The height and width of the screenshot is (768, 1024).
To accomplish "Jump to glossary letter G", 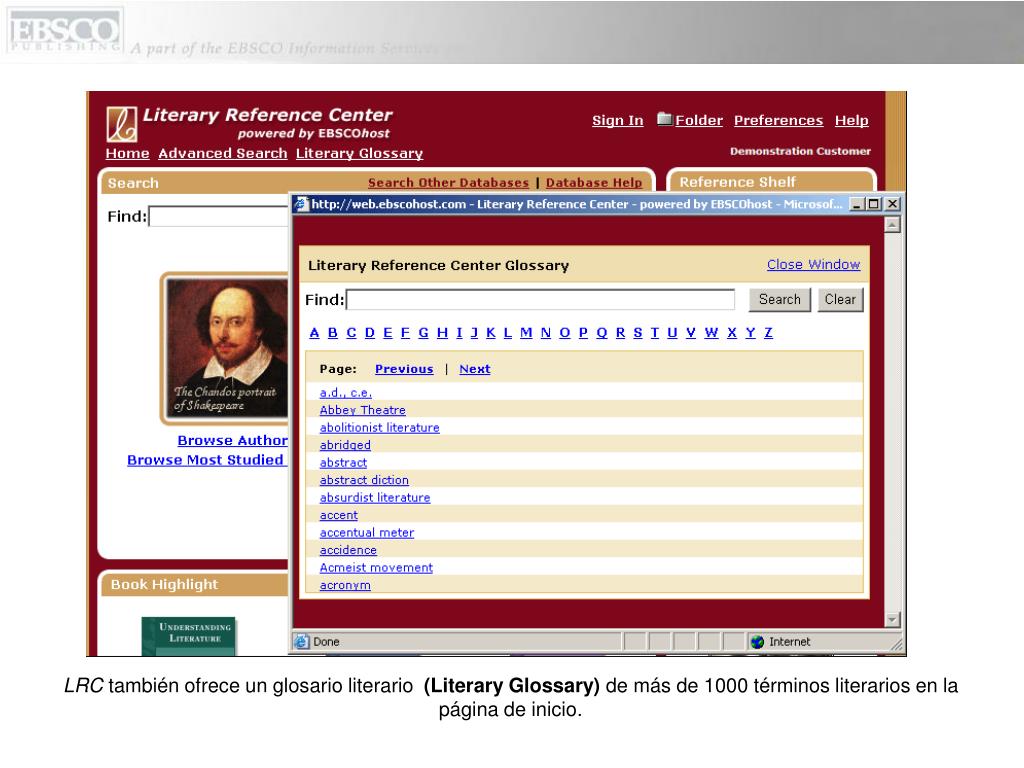I will tap(423, 333).
